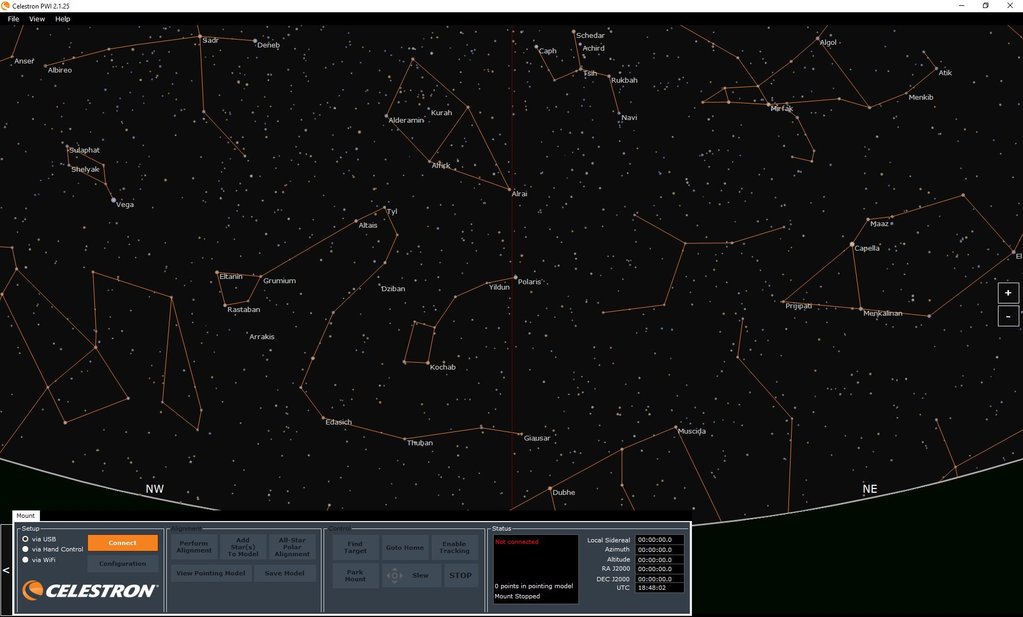Select the star Capella on the map
Screen dimensions: 1023x617
(852, 244)
